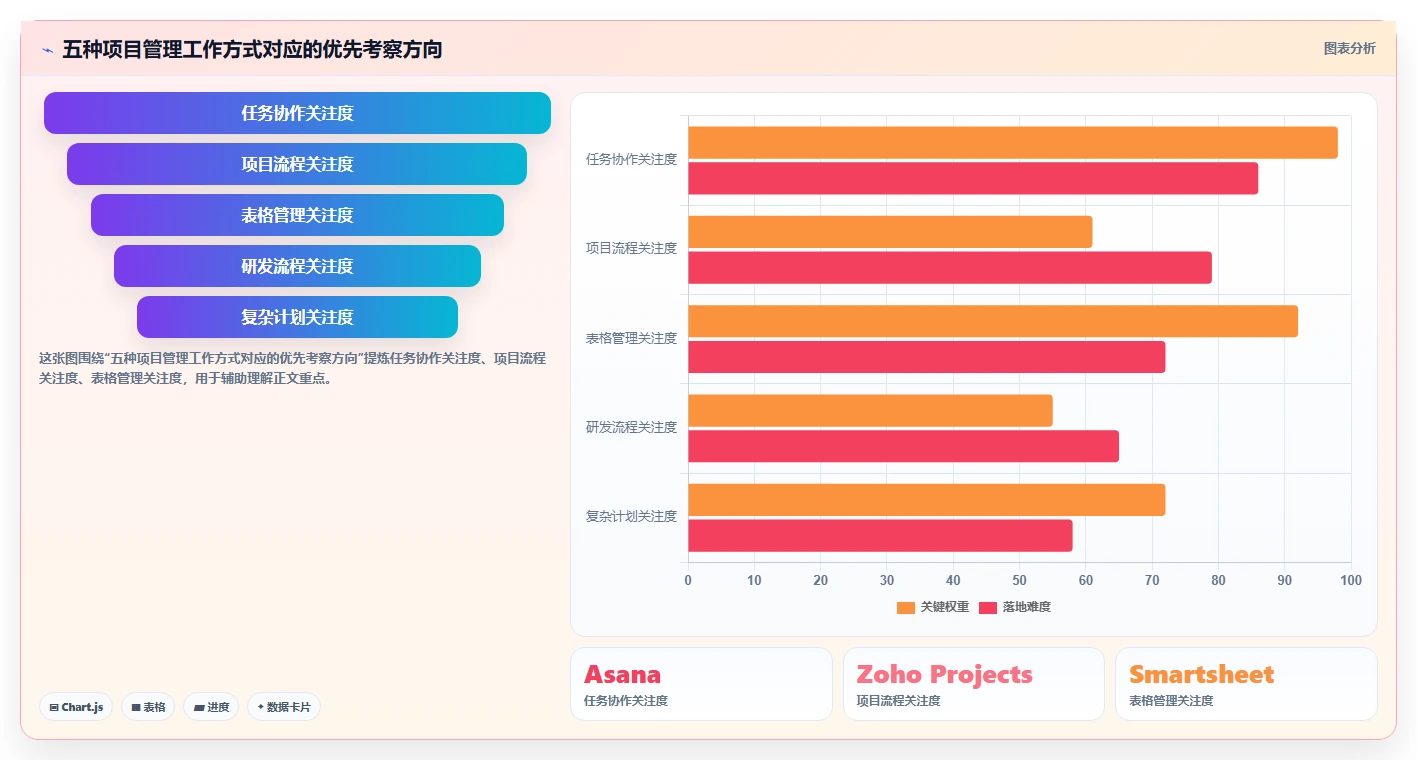This screenshot has width=1417, height=760.
Task: Click the orange 关键权重 bar for 复杂计划关注度
Action: 927,500
